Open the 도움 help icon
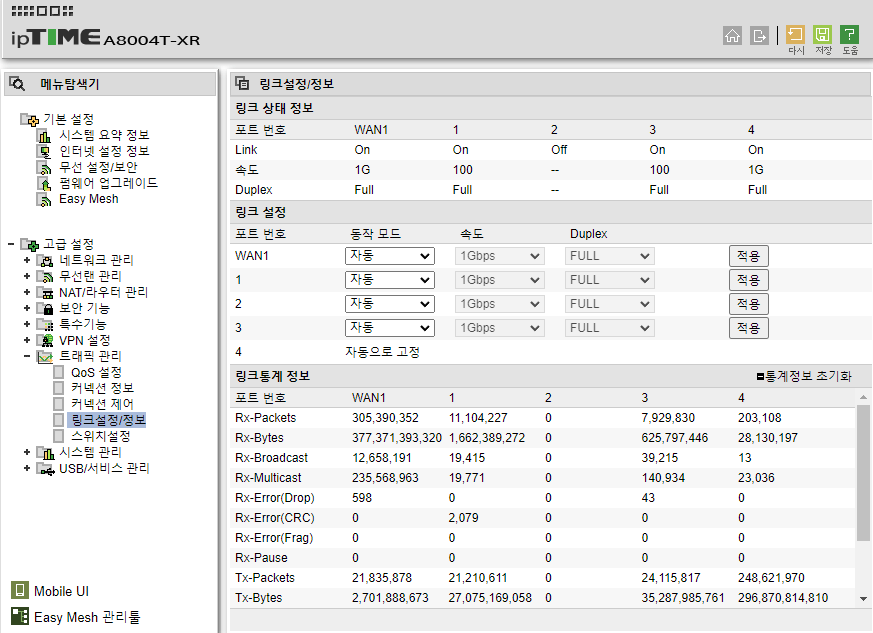873x633 pixels. [x=849, y=35]
